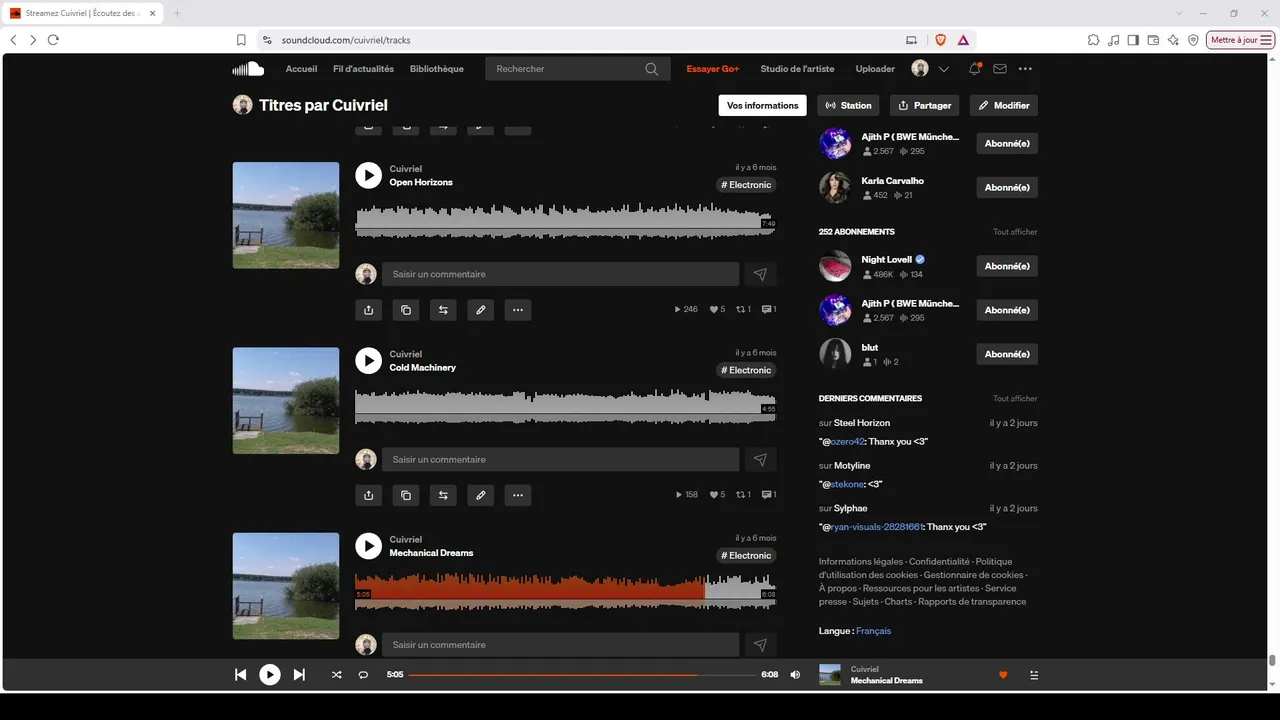The height and width of the screenshot is (720, 1280).
Task: Open the notifications bell icon
Action: [974, 69]
